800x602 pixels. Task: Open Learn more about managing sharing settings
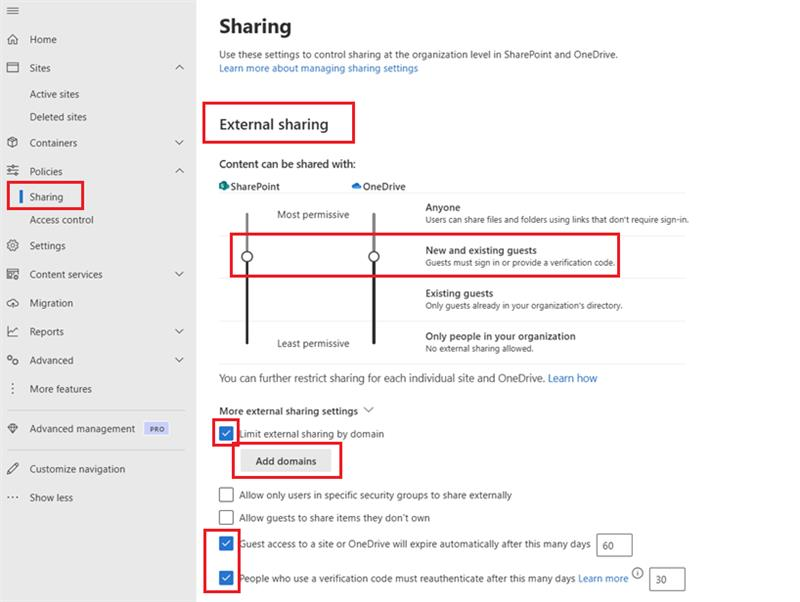pyautogui.click(x=318, y=68)
